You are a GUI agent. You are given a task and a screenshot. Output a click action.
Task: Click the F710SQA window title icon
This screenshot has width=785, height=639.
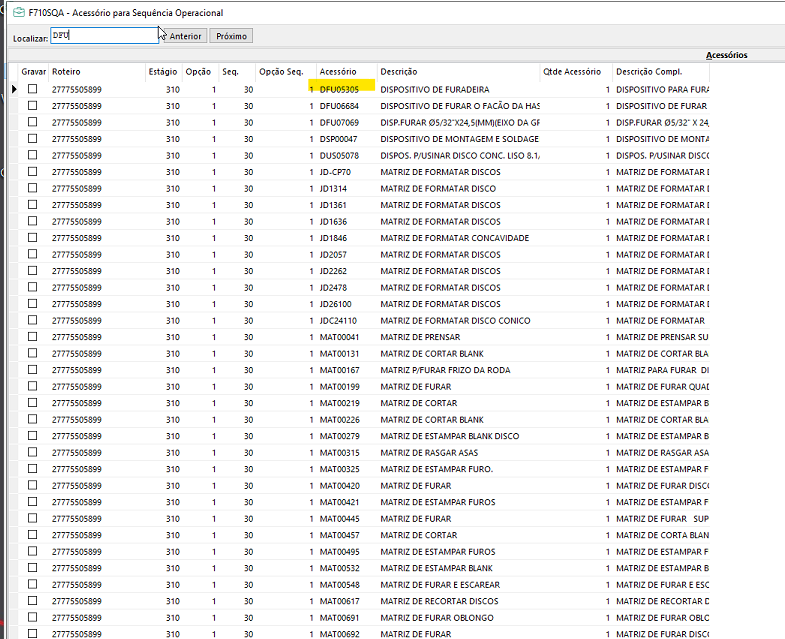[17, 13]
